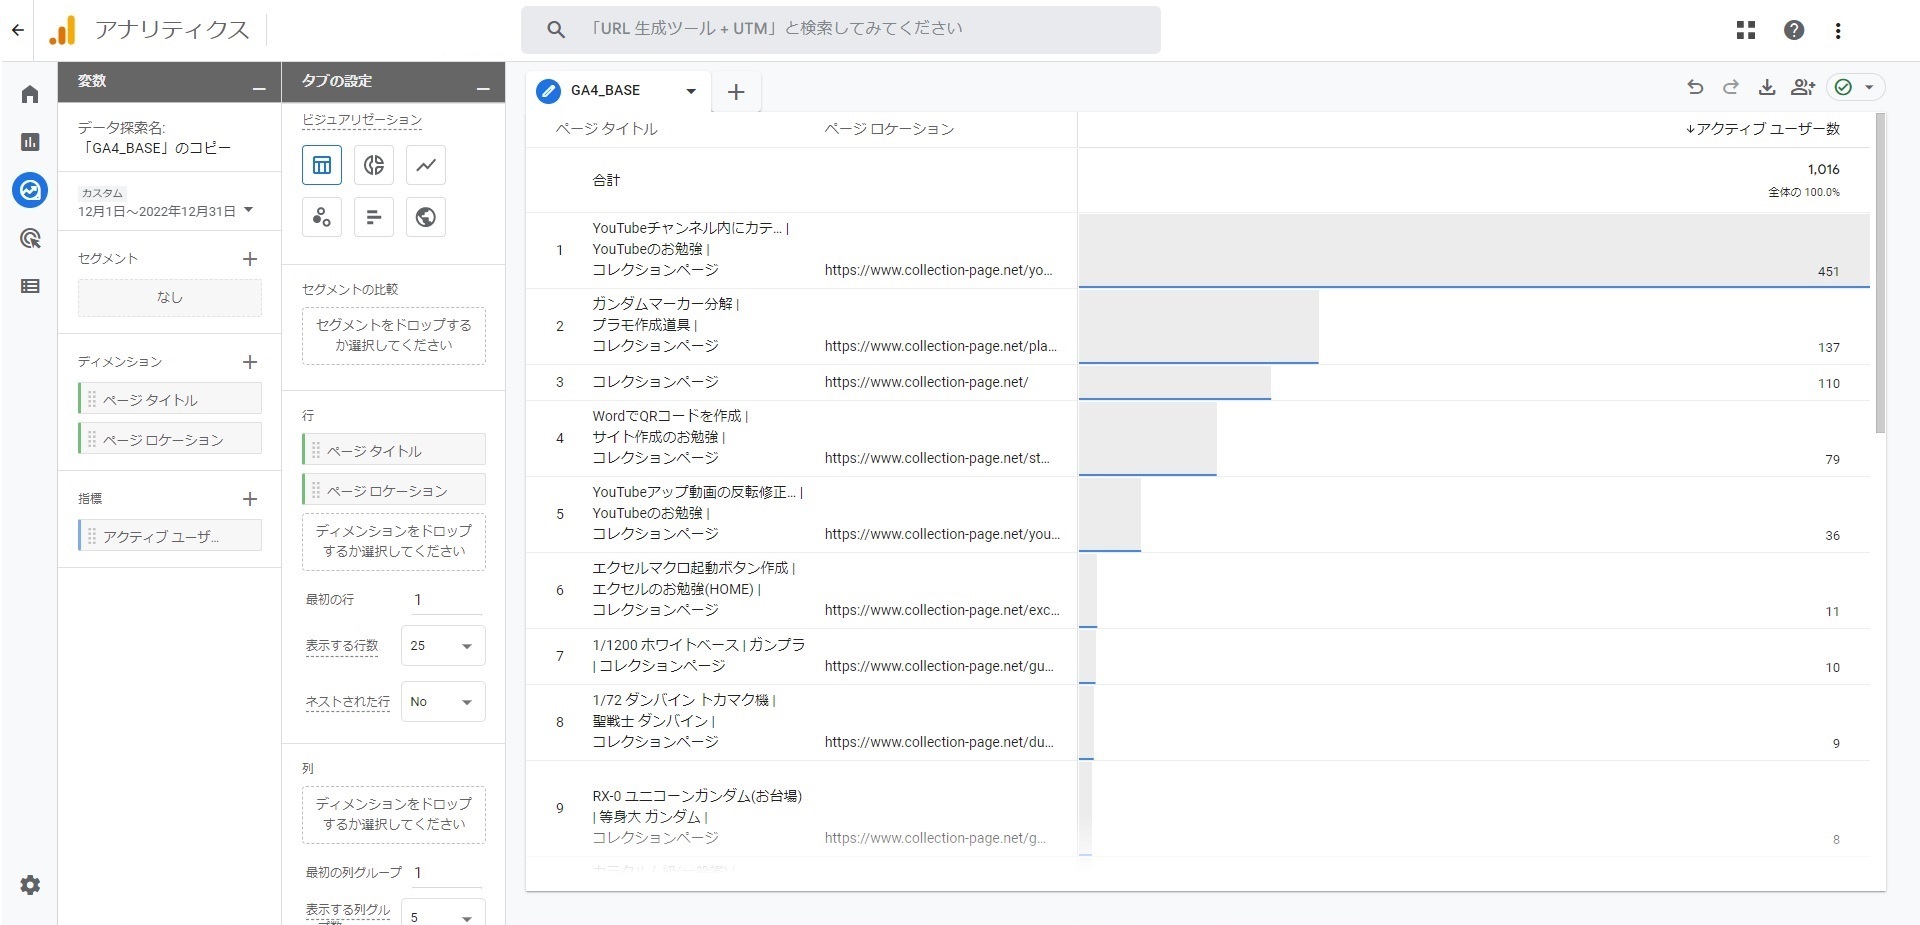Click the Share exploration people icon
Viewport: 1920px width, 925px height.
(1803, 87)
